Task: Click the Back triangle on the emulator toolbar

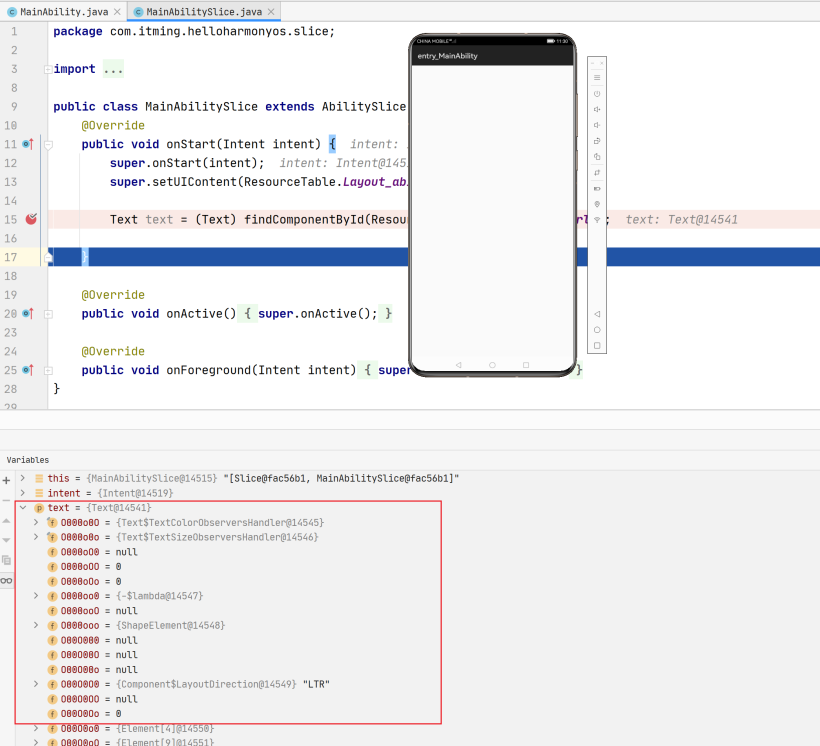Action: pos(597,314)
